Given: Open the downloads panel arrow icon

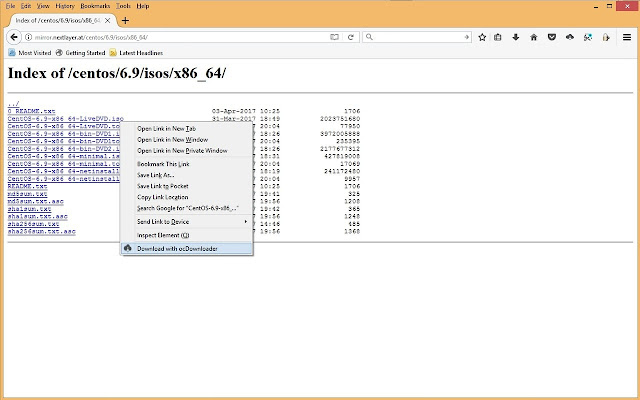Looking at the screenshot, I should [516, 37].
